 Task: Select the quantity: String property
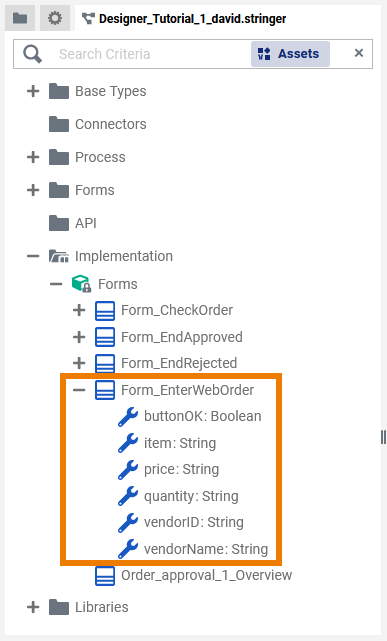click(191, 496)
